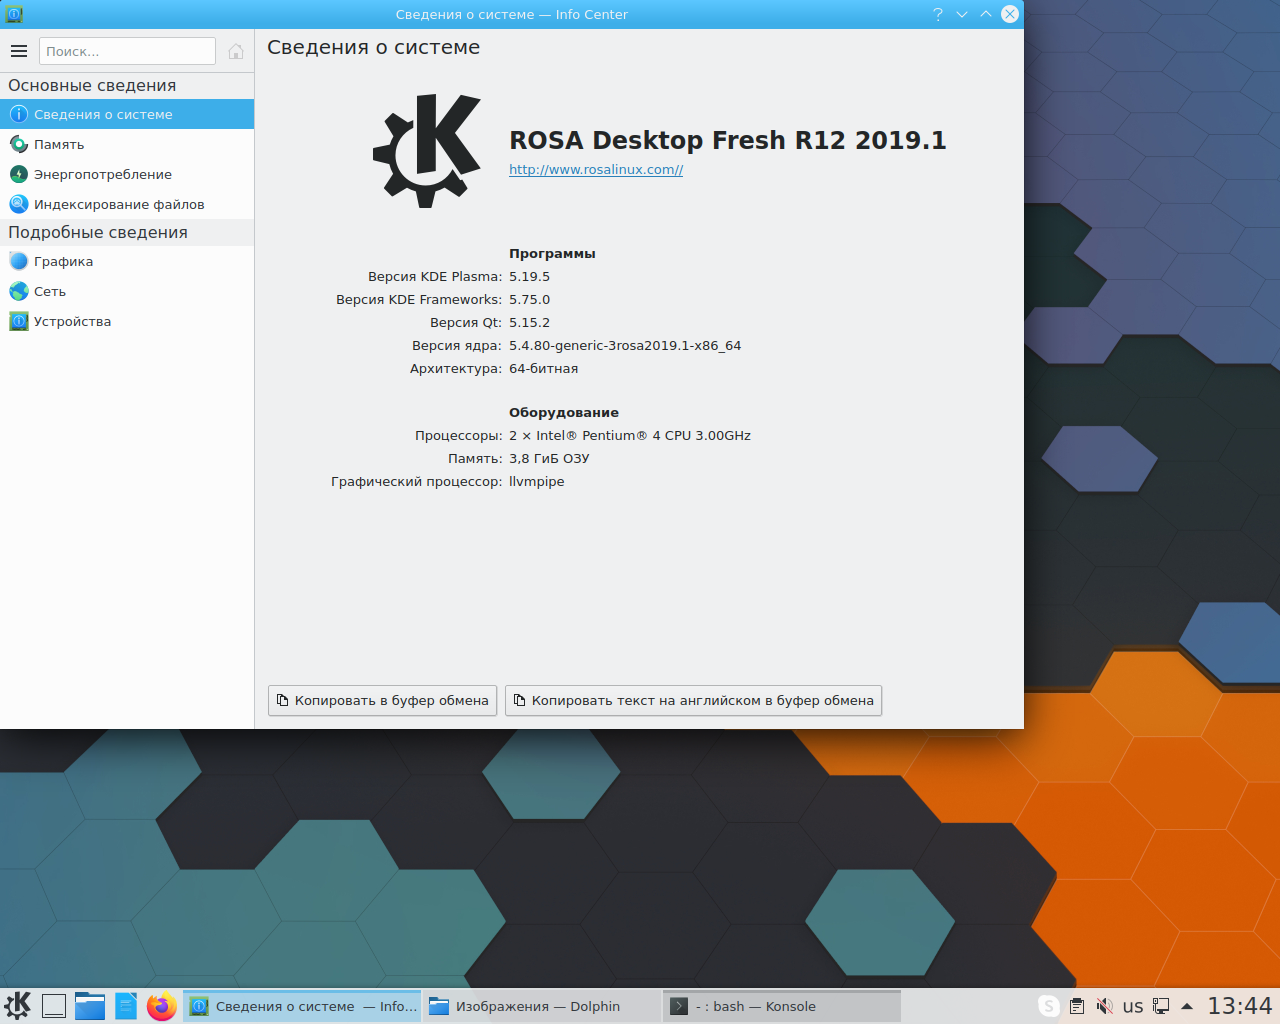
Task: Select Сведения о системе in the sidebar
Action: 127,114
